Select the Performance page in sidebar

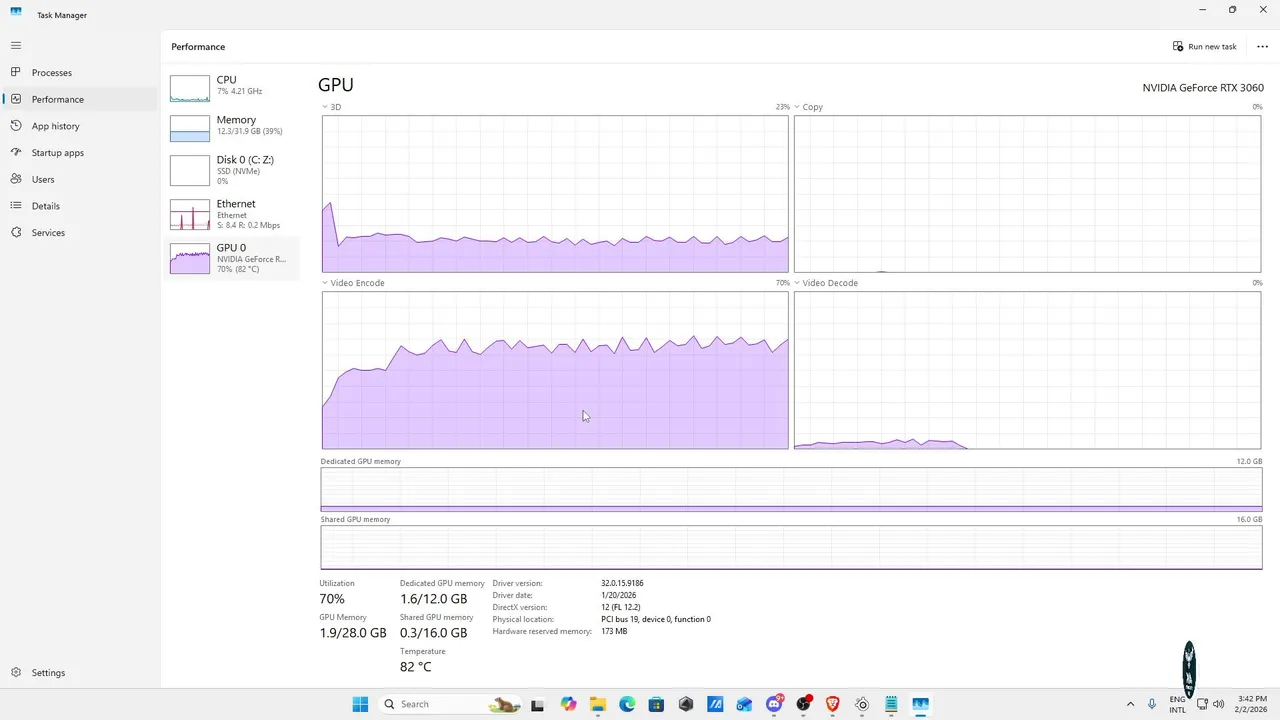pyautogui.click(x=80, y=99)
